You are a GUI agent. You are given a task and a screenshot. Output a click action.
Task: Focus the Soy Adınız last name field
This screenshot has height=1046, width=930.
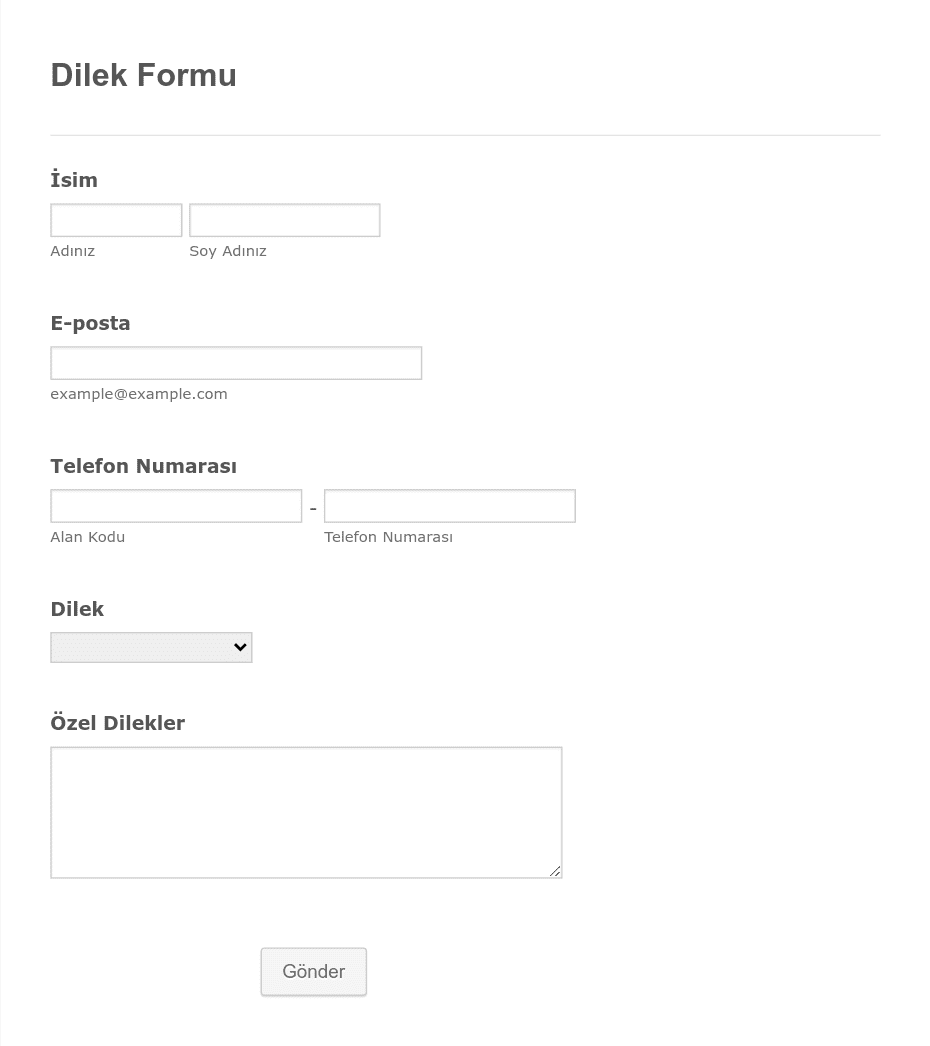click(285, 220)
